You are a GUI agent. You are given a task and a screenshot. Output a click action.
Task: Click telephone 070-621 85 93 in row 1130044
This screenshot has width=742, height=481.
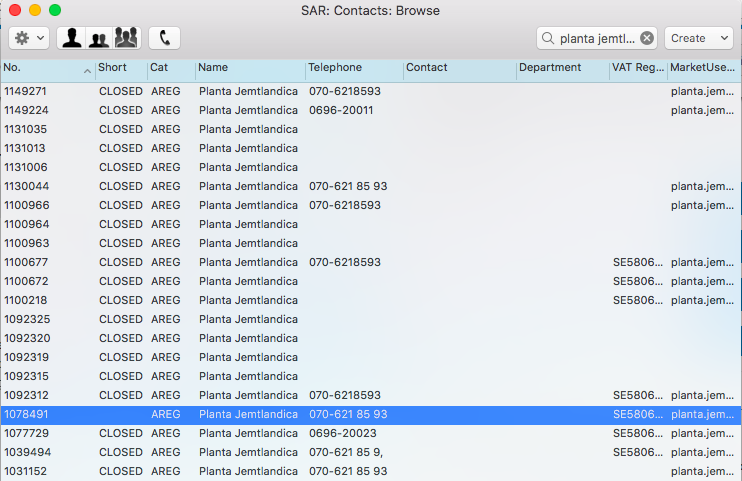click(348, 186)
